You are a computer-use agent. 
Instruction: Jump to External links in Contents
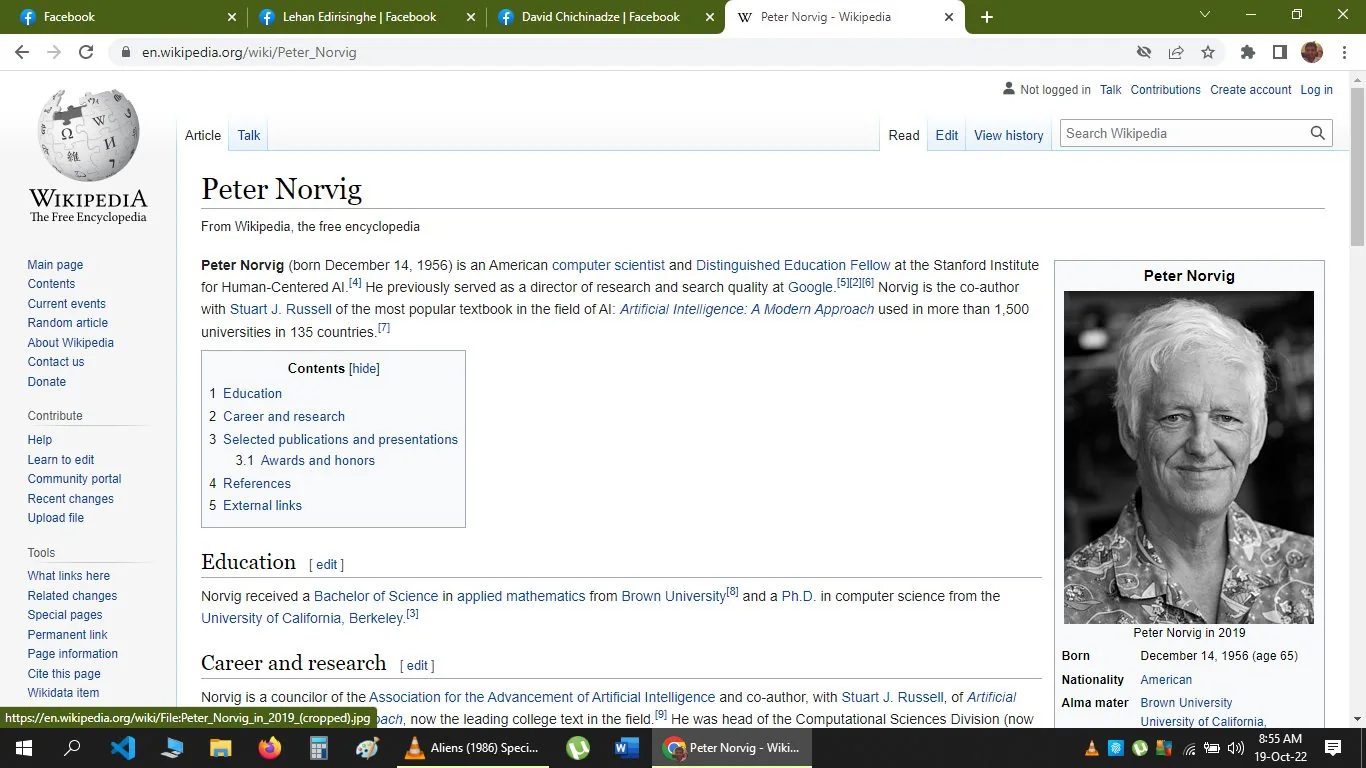[262, 505]
